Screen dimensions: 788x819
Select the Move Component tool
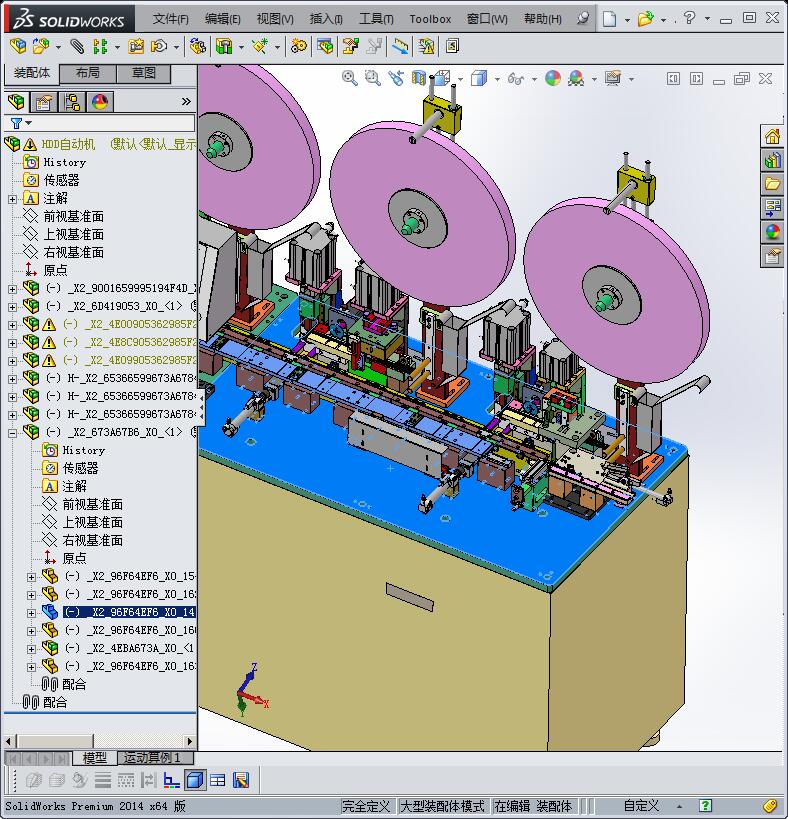coord(159,46)
